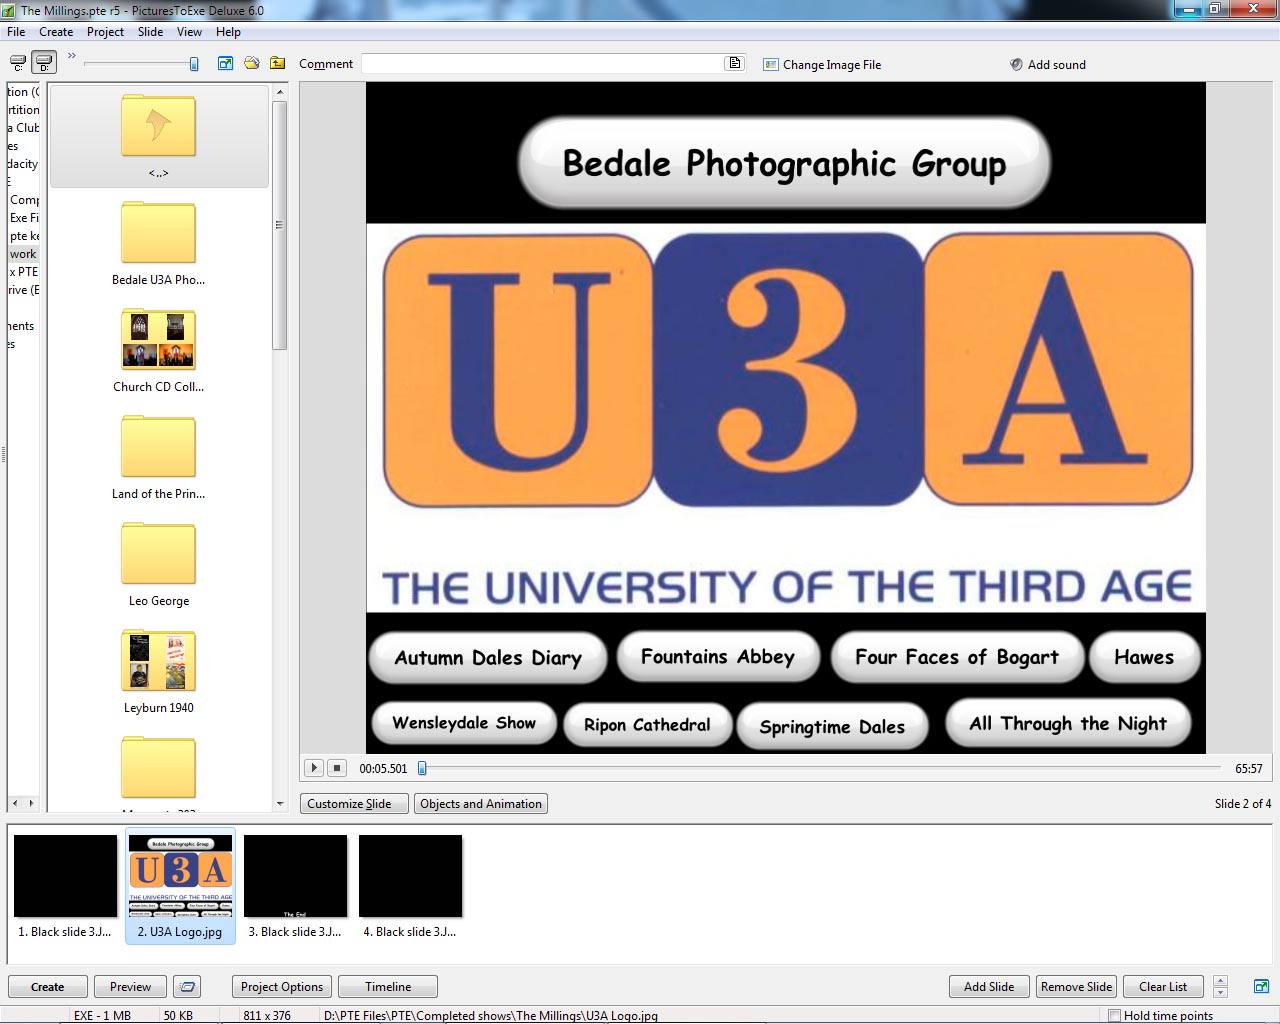Viewport: 1280px width, 1024px height.
Task: Click Clear List button
Action: tap(1163, 987)
